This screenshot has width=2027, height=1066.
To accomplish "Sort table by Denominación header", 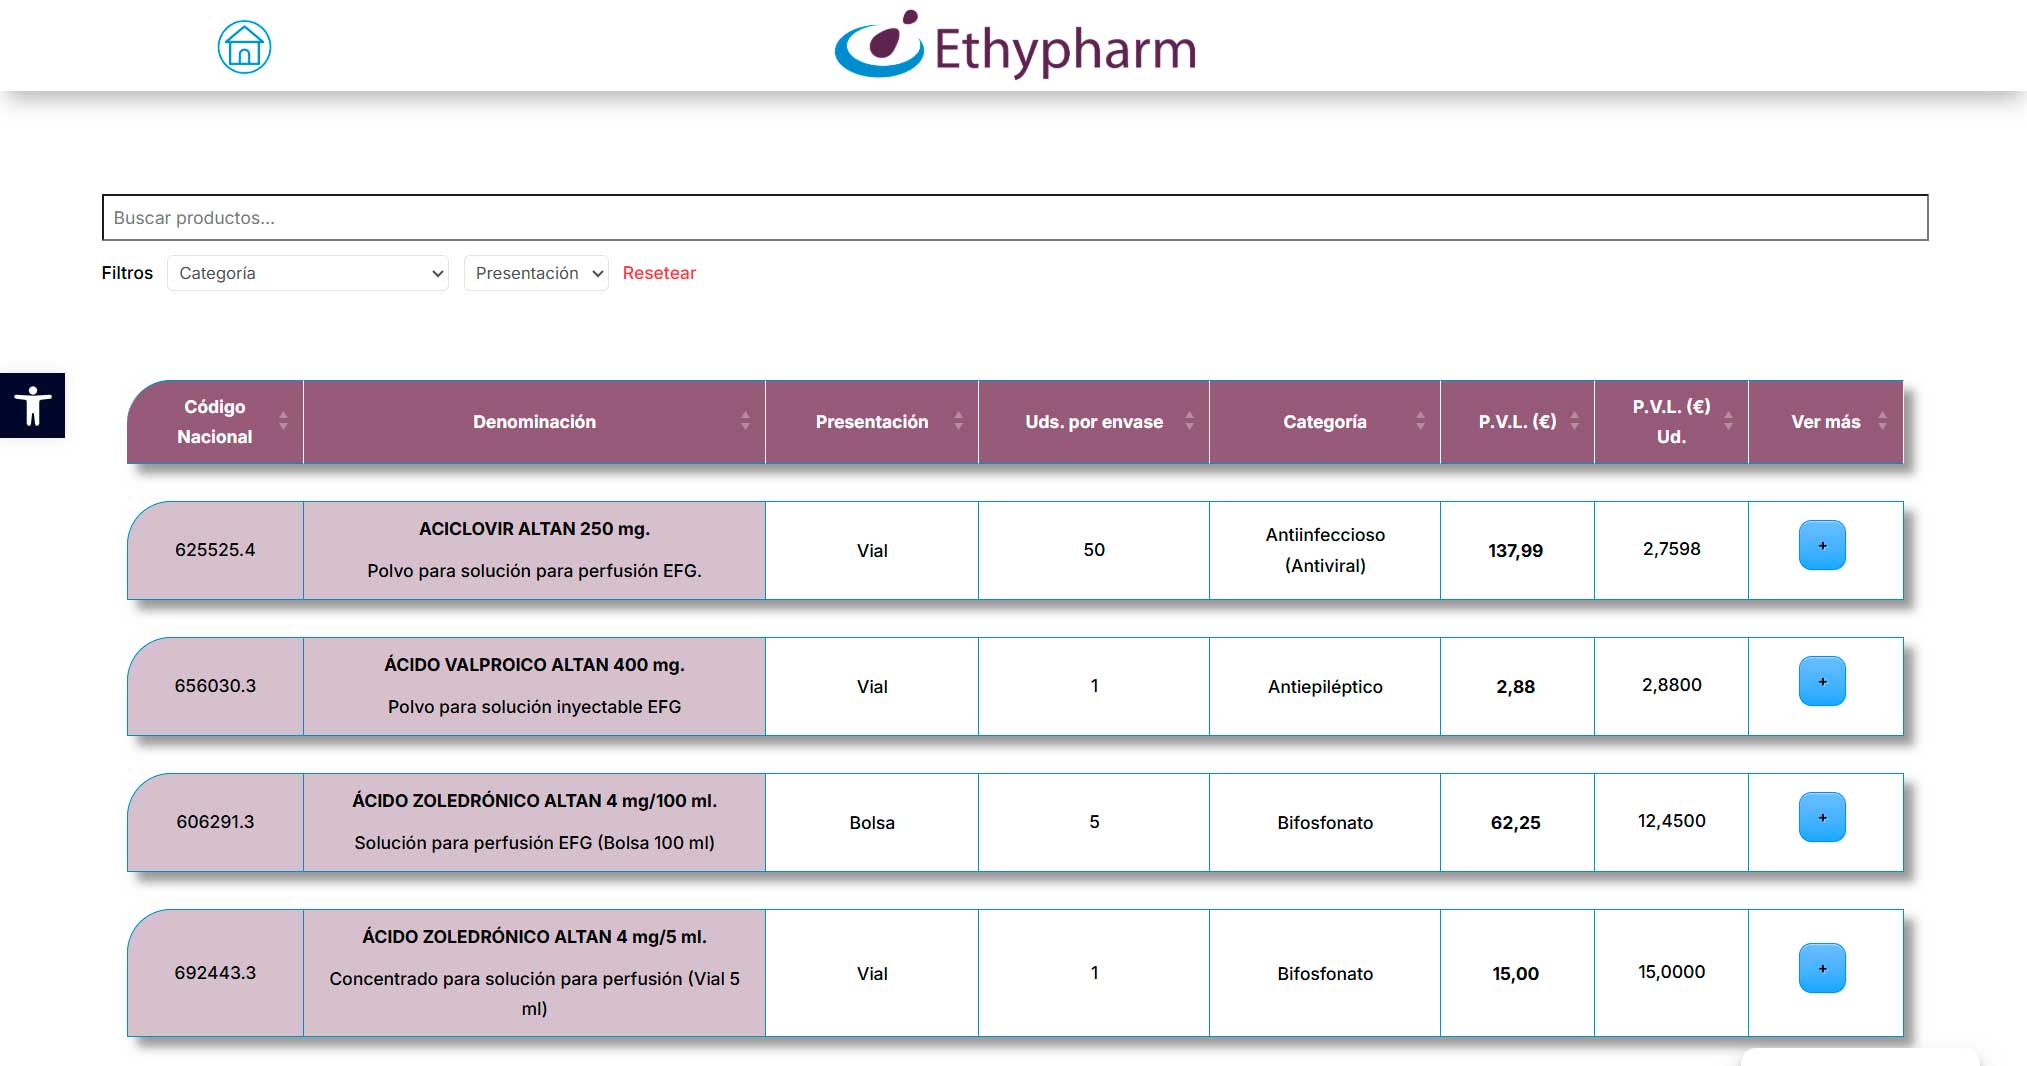I will coord(534,422).
